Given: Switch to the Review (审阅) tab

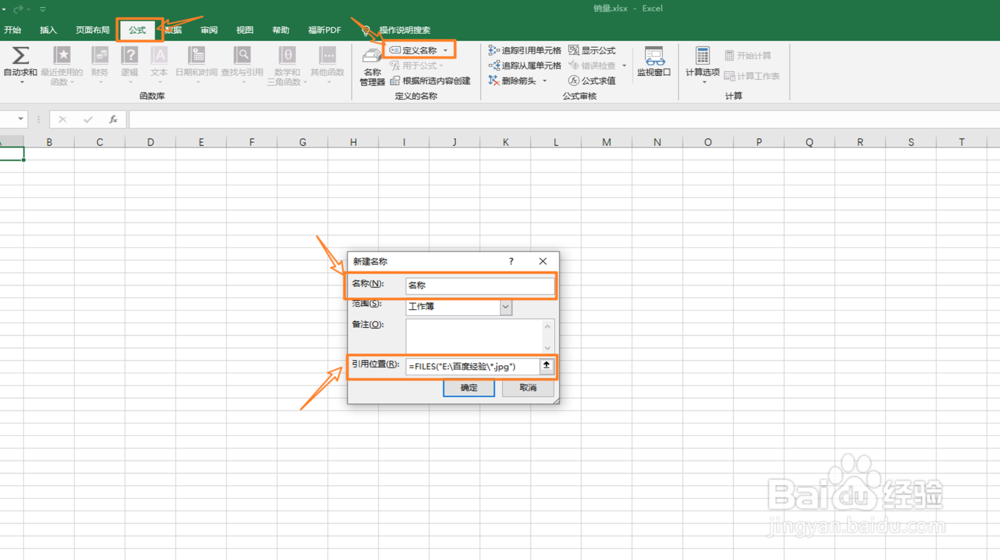Looking at the screenshot, I should click(209, 30).
